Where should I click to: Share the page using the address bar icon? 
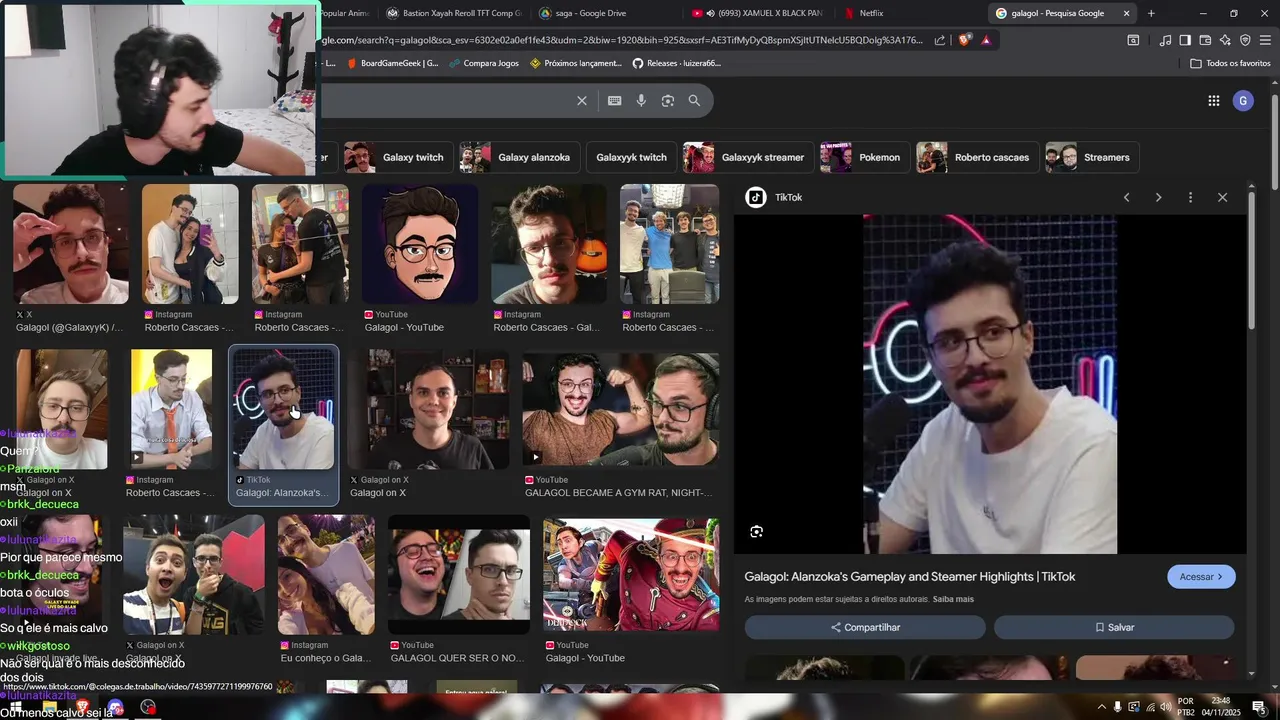point(940,40)
